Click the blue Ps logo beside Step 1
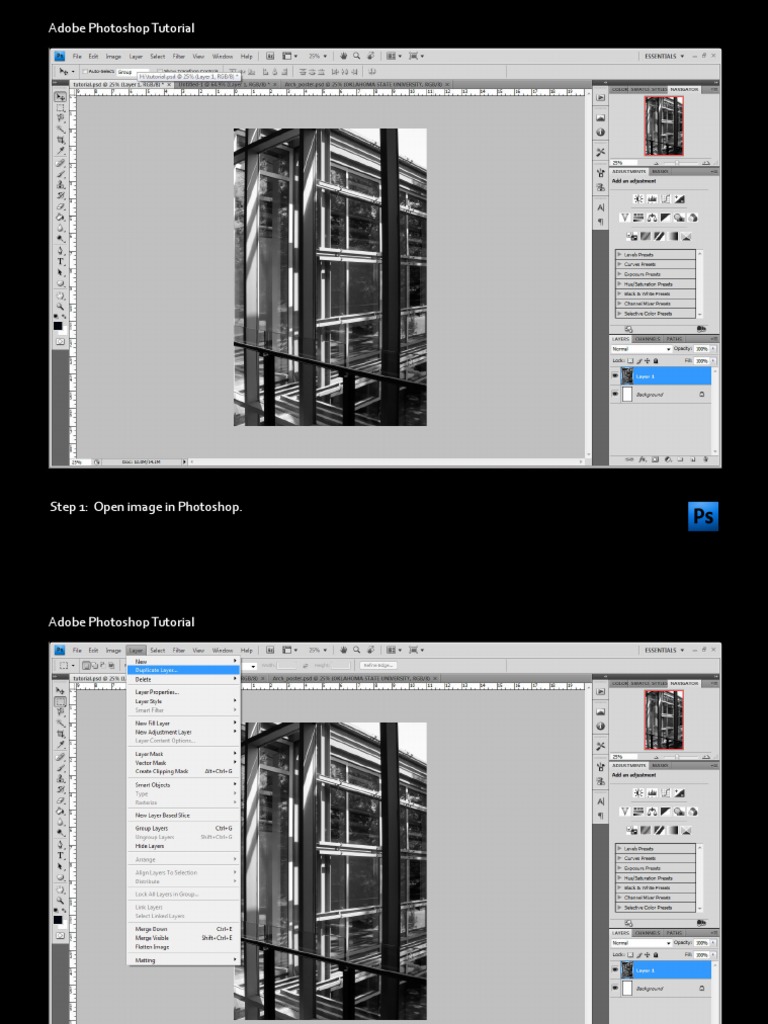 pyautogui.click(x=704, y=516)
